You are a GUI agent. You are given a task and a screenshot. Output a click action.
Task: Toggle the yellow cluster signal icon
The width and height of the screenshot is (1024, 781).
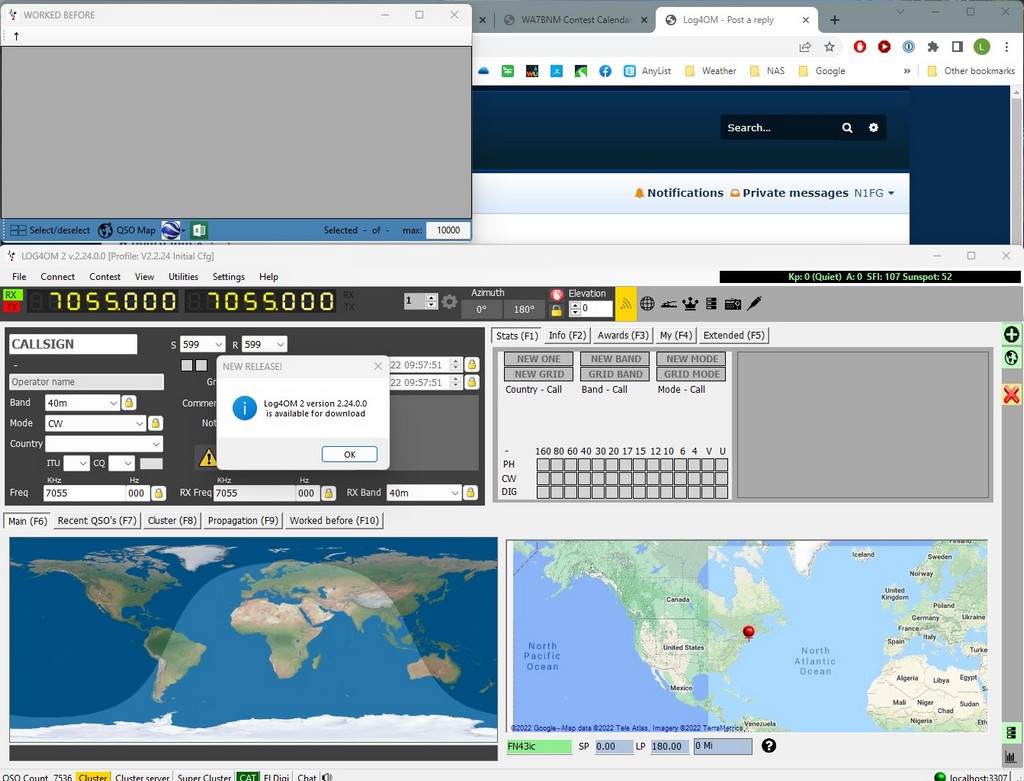tap(626, 304)
